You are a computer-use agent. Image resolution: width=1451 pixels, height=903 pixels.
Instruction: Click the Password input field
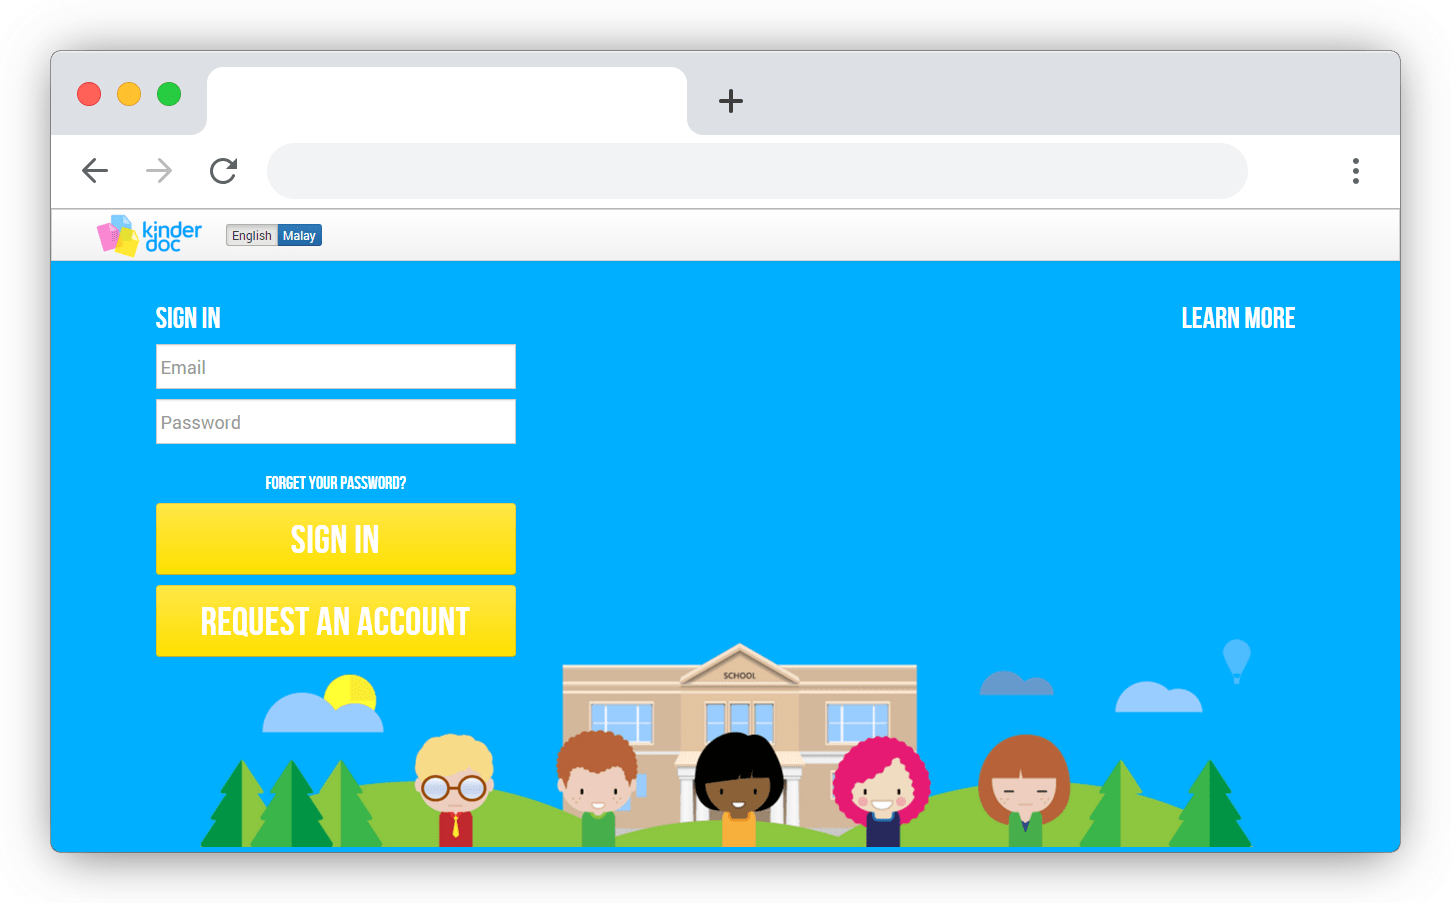(x=336, y=422)
